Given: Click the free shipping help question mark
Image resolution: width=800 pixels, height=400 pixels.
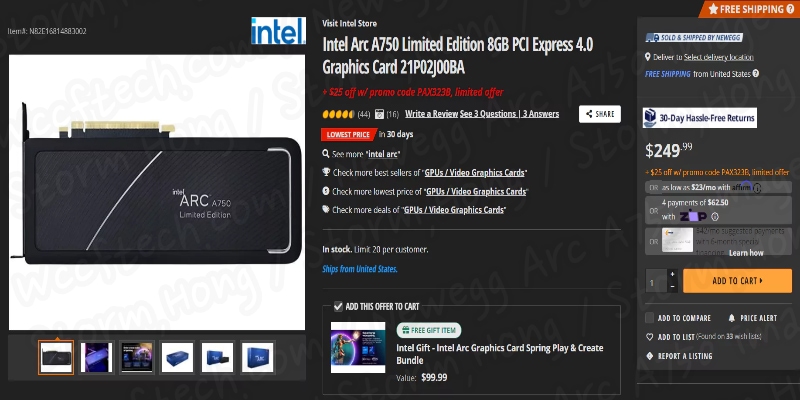Looking at the screenshot, I should point(756,73).
